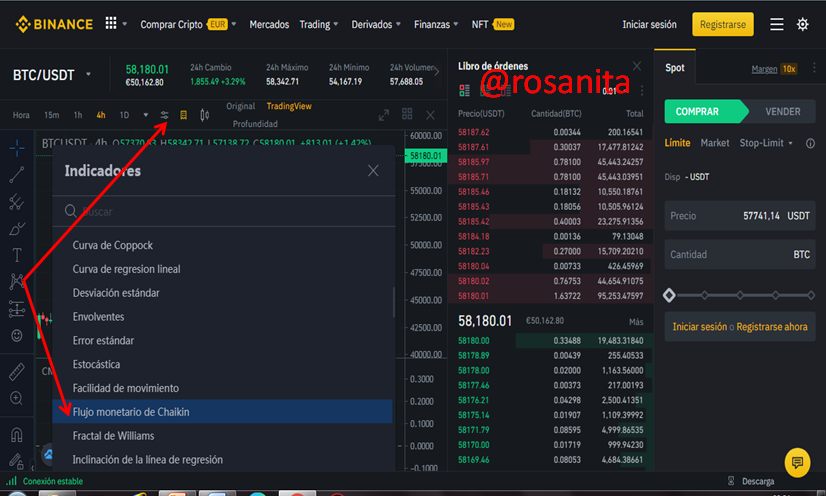
Task: Select the 4h timeframe
Action: [x=101, y=115]
